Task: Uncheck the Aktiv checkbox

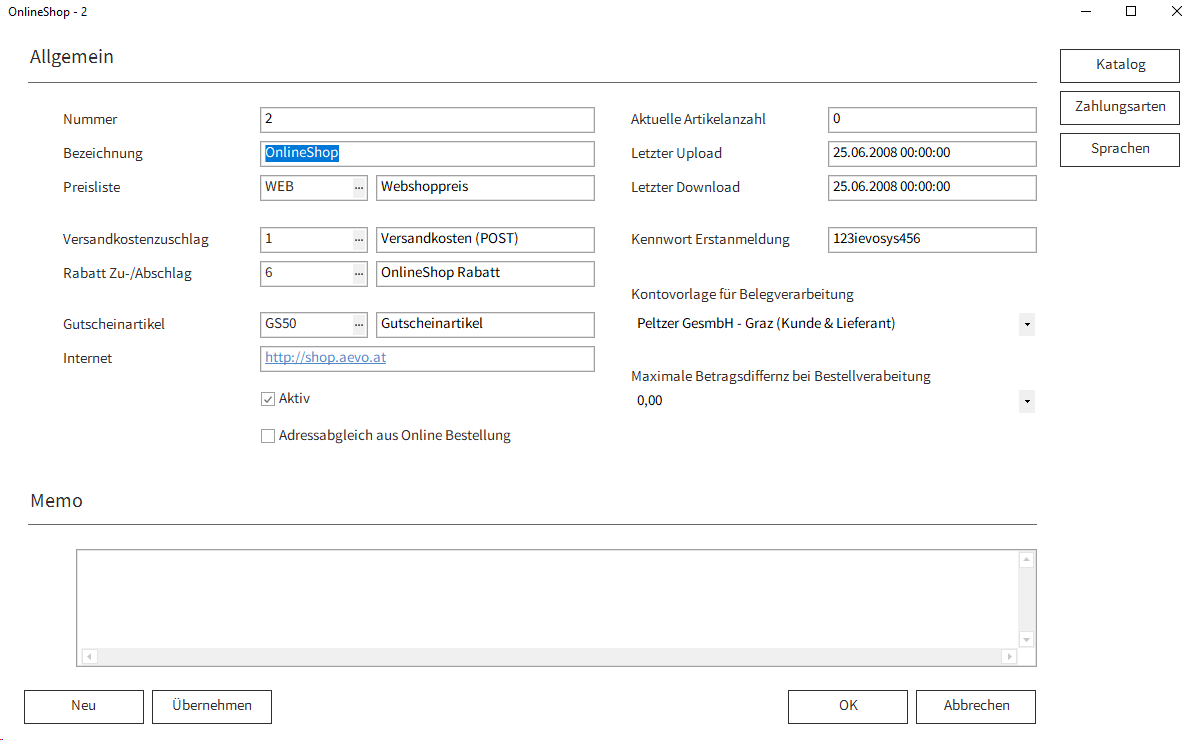Action: pos(268,399)
